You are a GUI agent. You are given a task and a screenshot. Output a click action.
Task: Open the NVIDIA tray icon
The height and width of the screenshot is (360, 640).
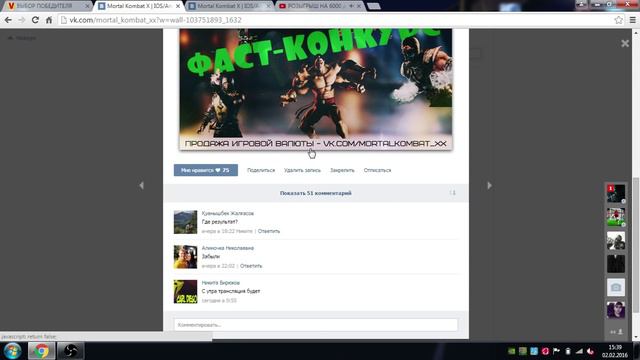511,351
